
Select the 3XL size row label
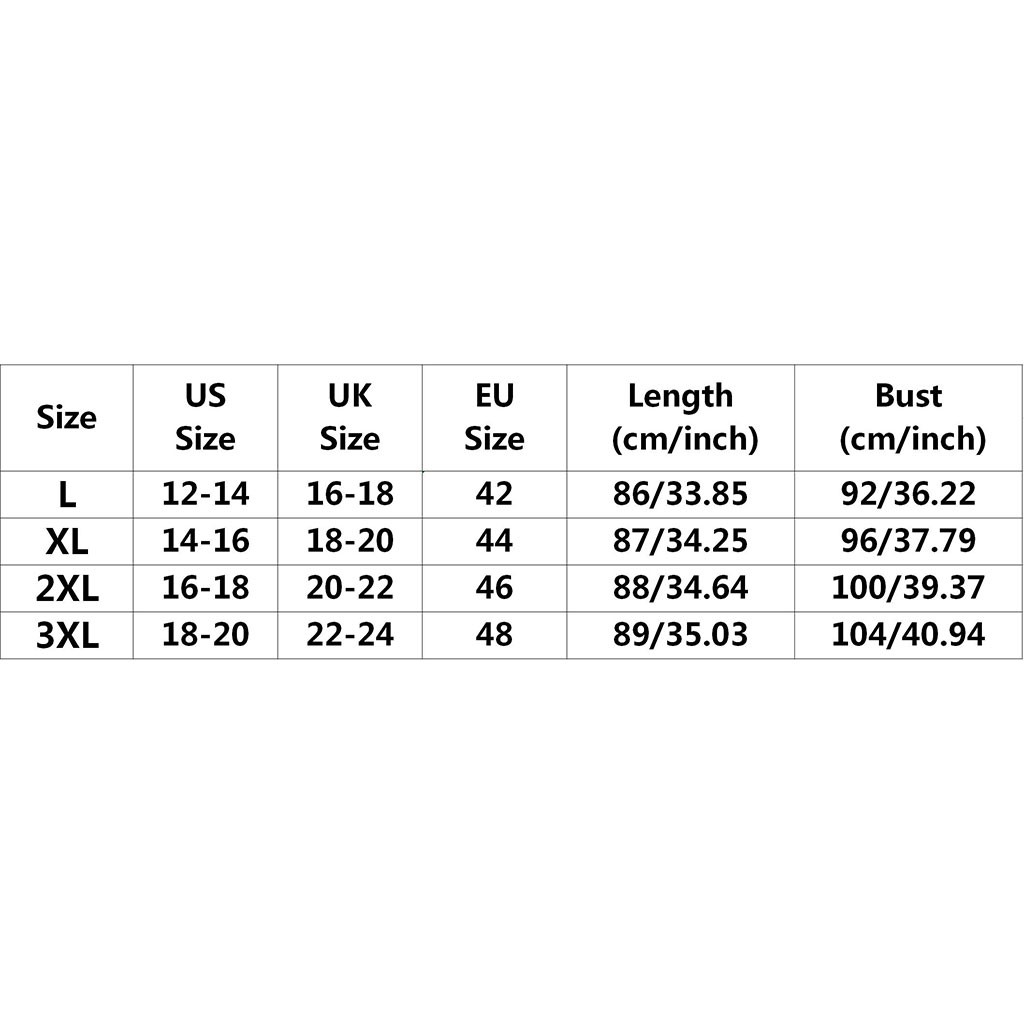click(66, 635)
